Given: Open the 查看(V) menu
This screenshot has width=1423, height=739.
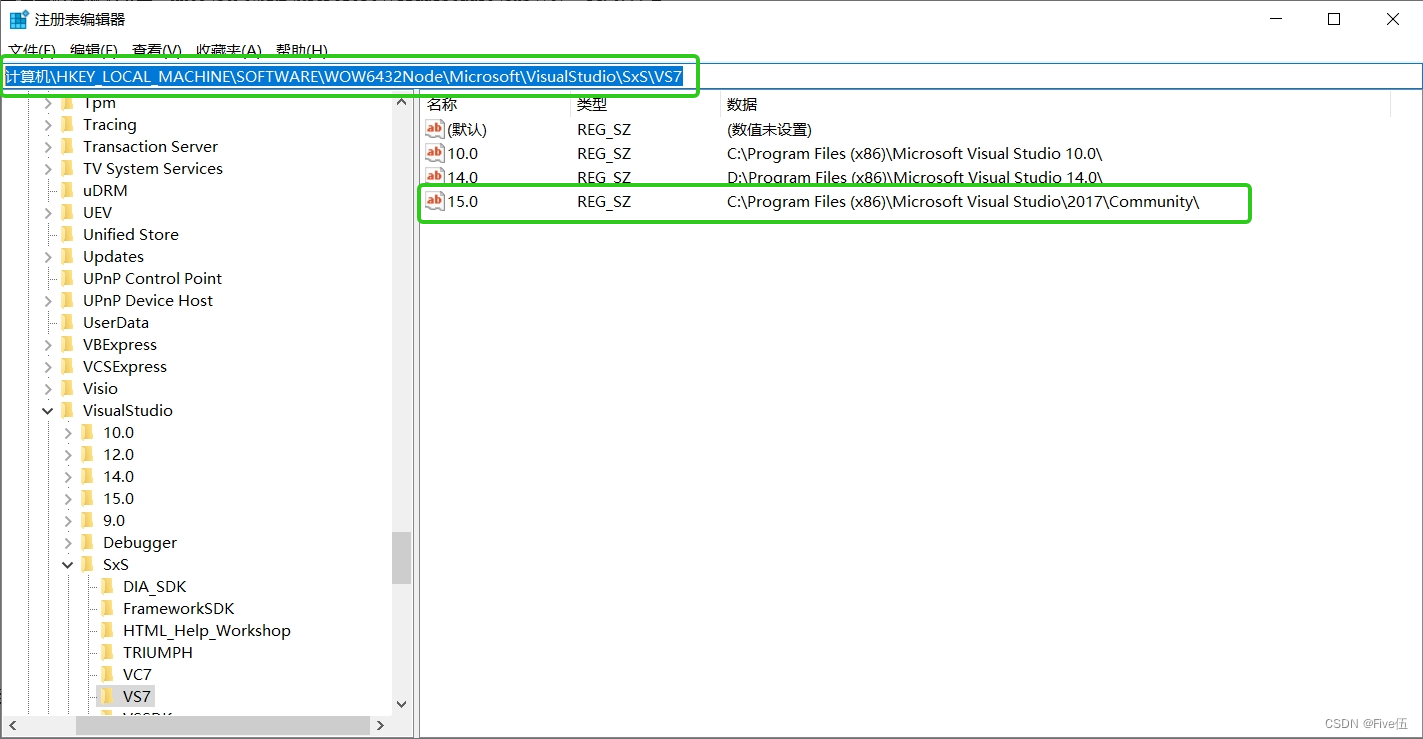Looking at the screenshot, I should (157, 50).
